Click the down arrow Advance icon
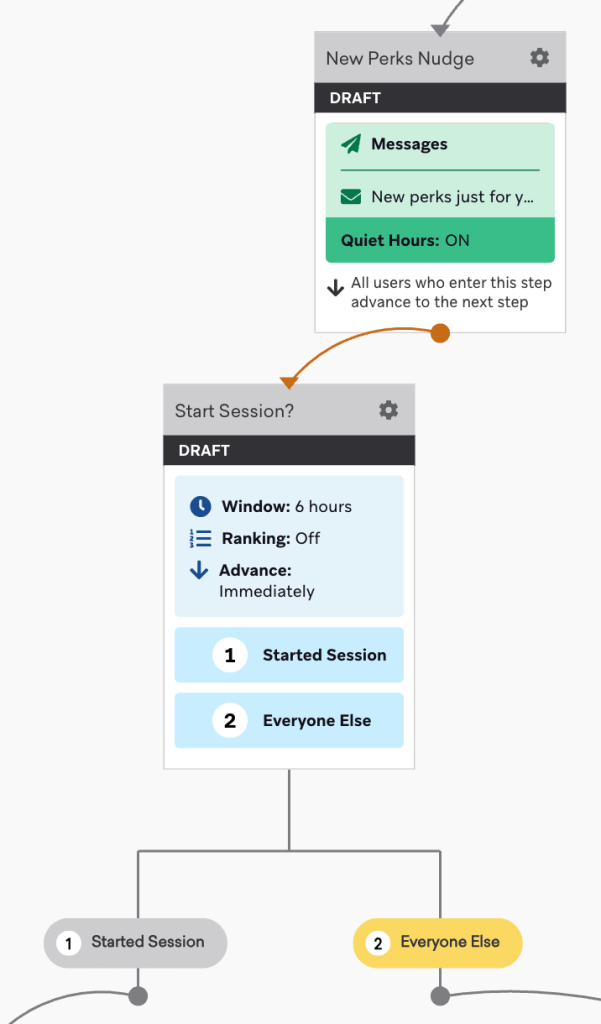Image resolution: width=601 pixels, height=1024 pixels. (x=200, y=572)
